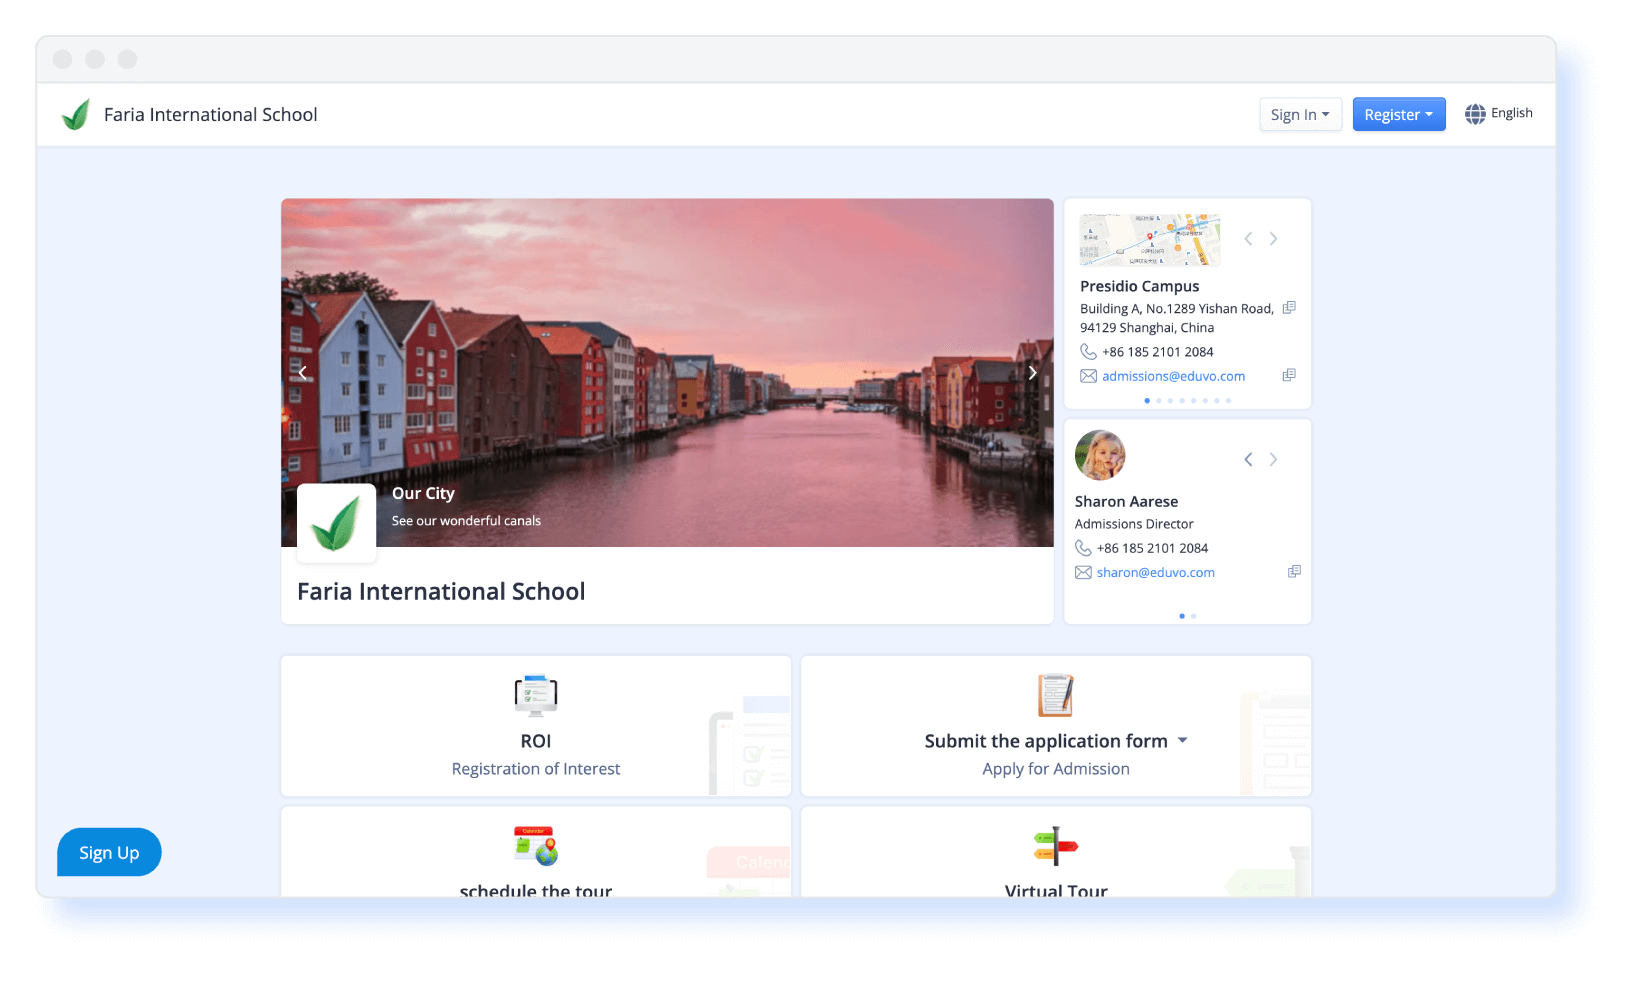
Task: Click the schedule the tour calendar icon
Action: point(536,846)
